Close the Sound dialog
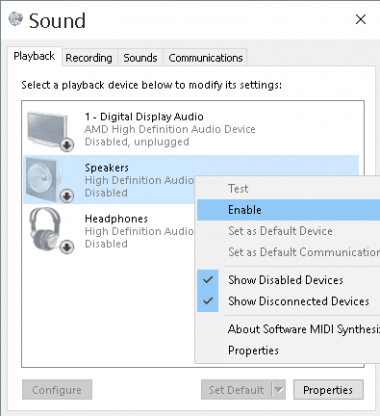The height and width of the screenshot is (416, 380). pos(361,19)
